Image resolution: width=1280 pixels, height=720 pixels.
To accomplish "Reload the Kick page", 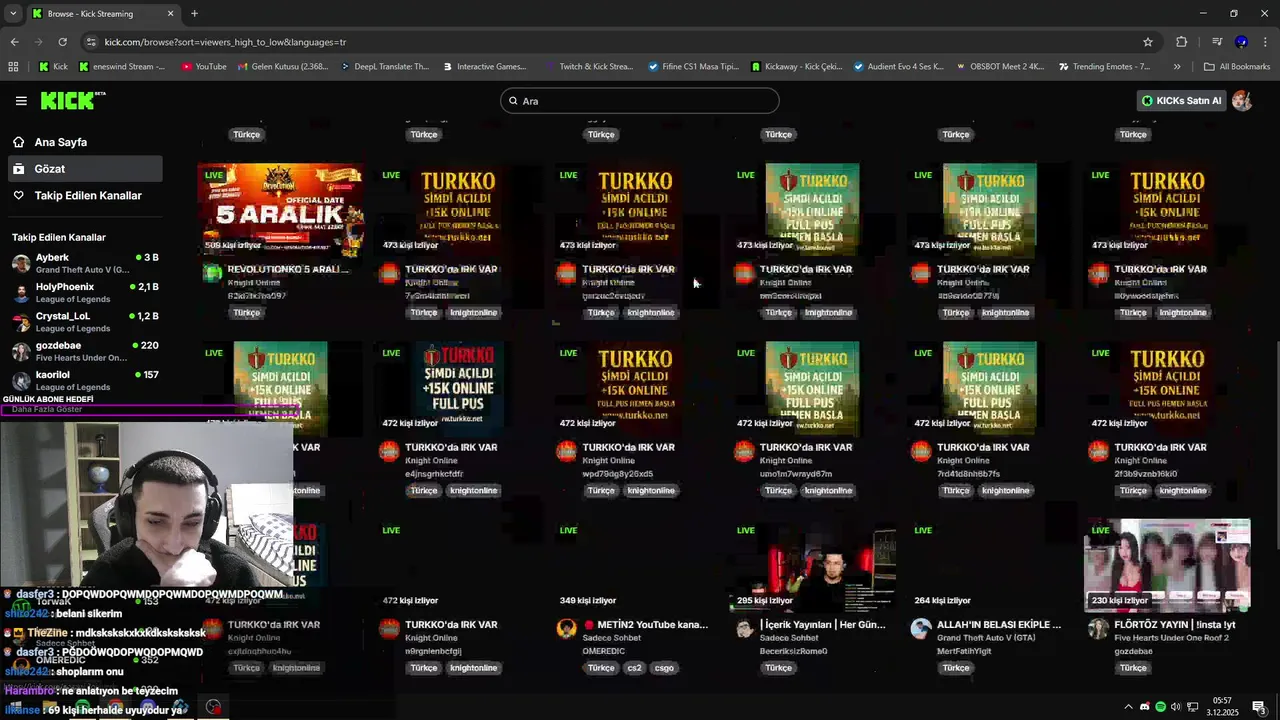I will click(x=62, y=42).
